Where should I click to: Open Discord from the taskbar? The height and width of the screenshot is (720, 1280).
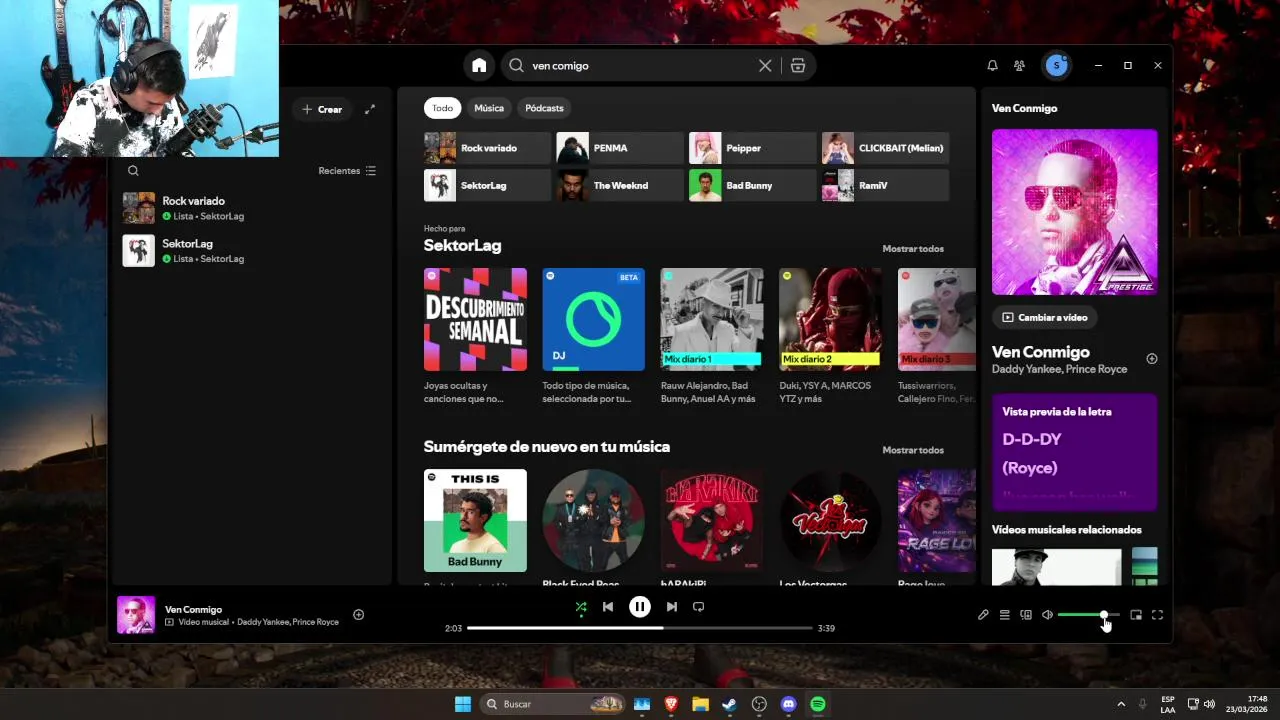point(788,704)
